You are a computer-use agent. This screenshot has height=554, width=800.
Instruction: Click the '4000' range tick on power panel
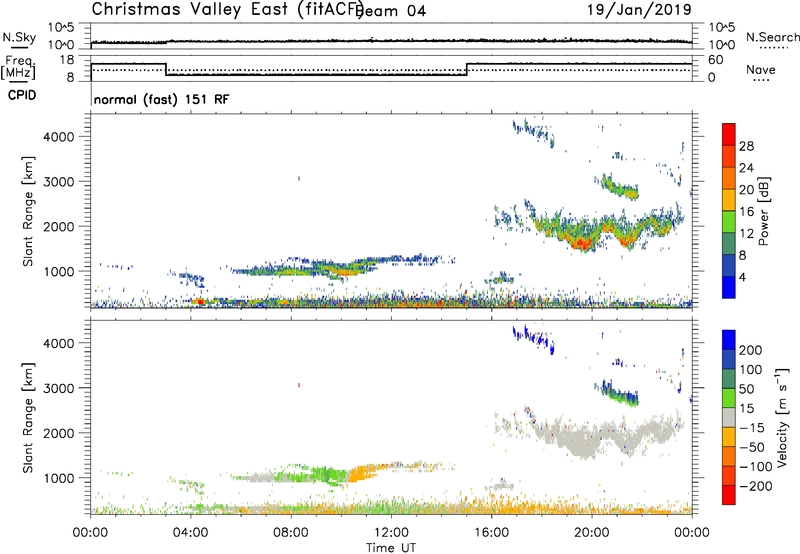(x=59, y=137)
